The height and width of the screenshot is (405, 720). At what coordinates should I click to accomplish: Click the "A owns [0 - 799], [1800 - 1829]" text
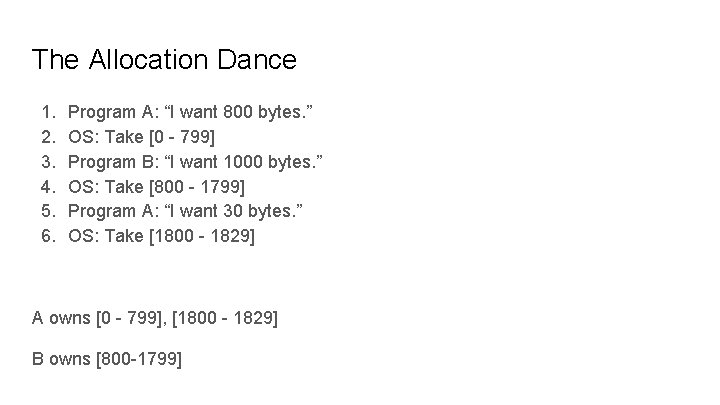coord(155,318)
